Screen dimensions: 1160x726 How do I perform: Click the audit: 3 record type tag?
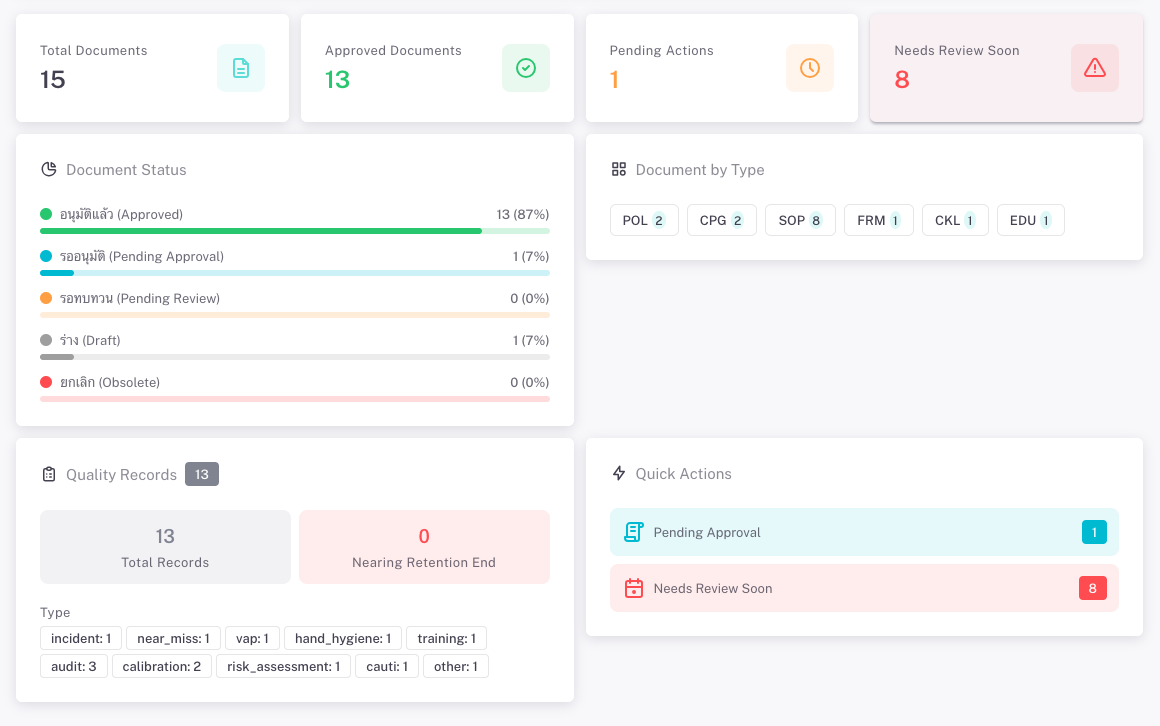(73, 666)
